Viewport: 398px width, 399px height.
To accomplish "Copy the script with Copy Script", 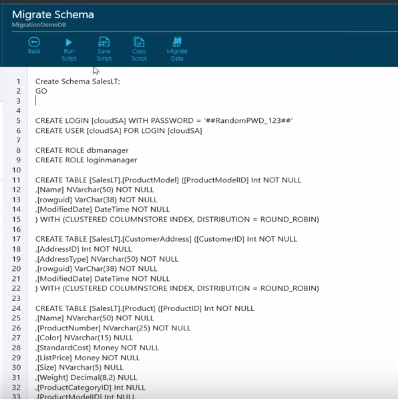I will (139, 49).
